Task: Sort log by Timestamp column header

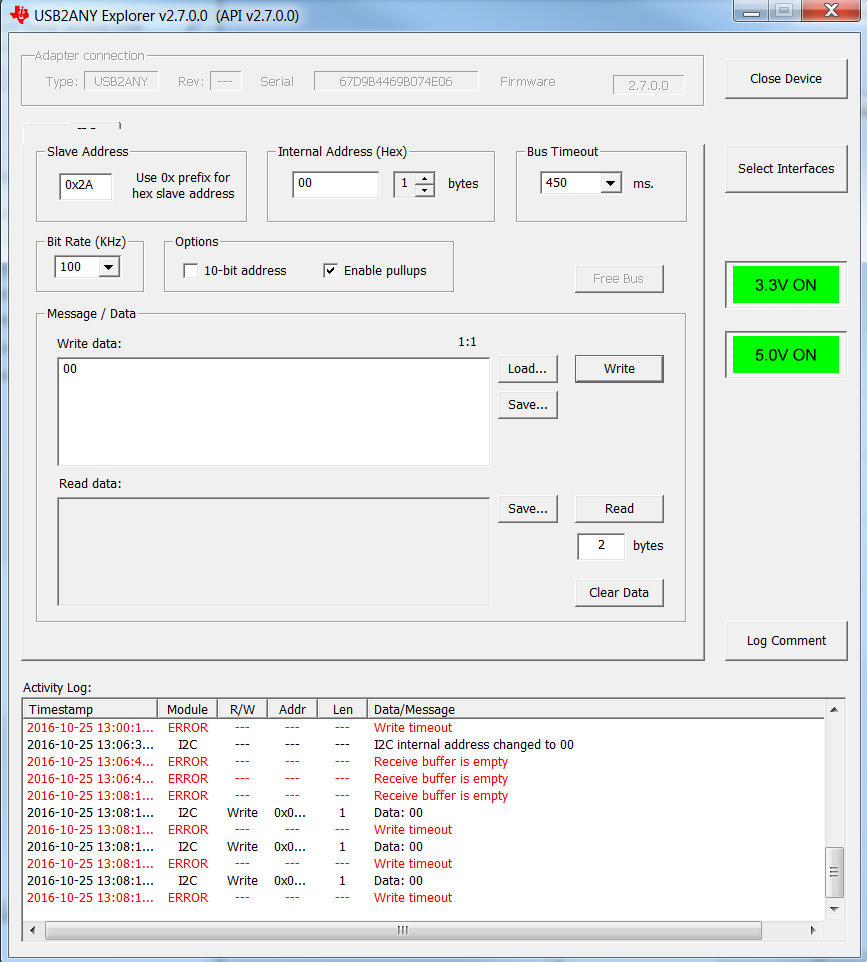Action: tap(90, 709)
